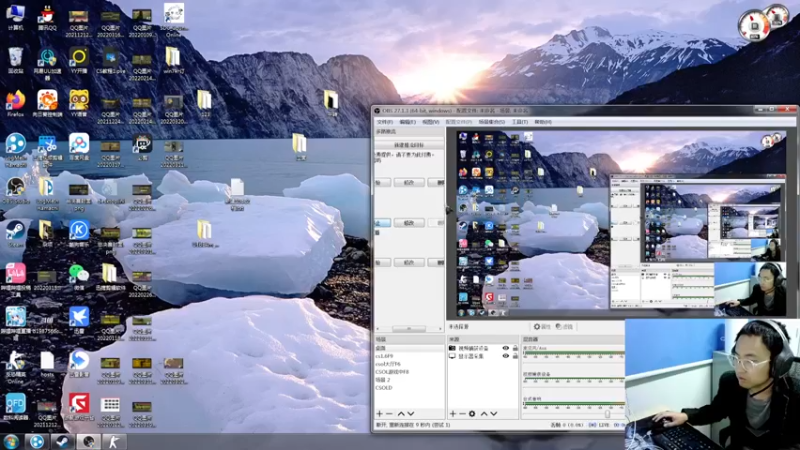Open OBS Studio desktop shortcut
Image resolution: width=800 pixels, height=450 pixels.
(16, 191)
